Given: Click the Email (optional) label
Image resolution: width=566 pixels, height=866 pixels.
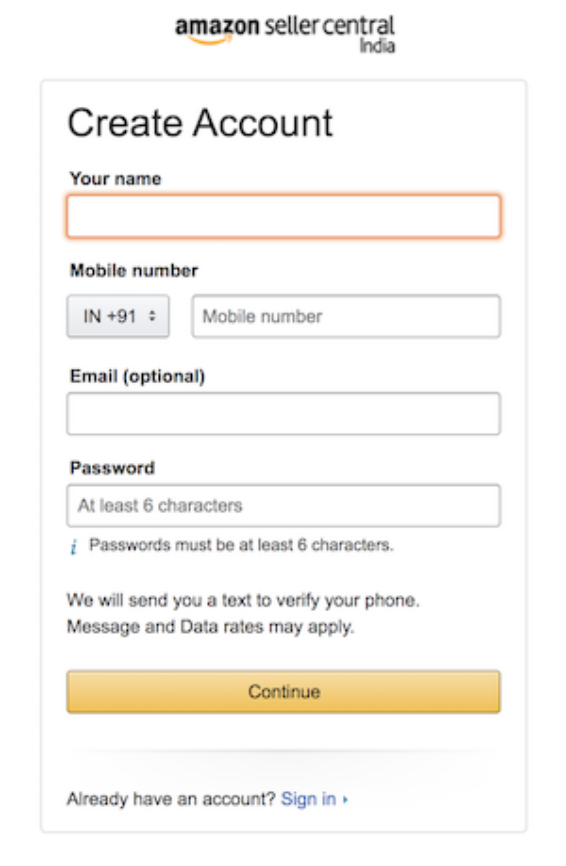Looking at the screenshot, I should point(137,377).
